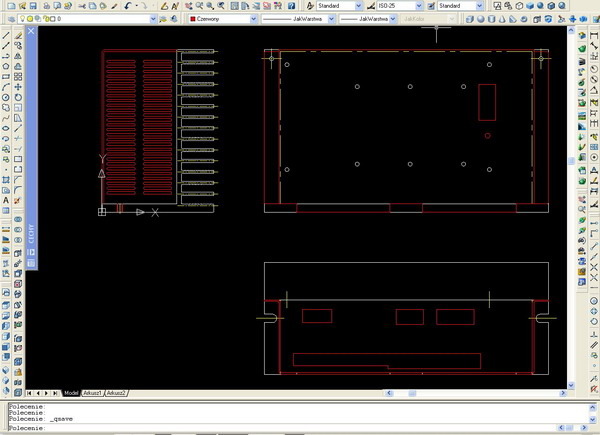Image resolution: width=600 pixels, height=435 pixels.
Task: Select the Rotate modify tool
Action: point(18,98)
